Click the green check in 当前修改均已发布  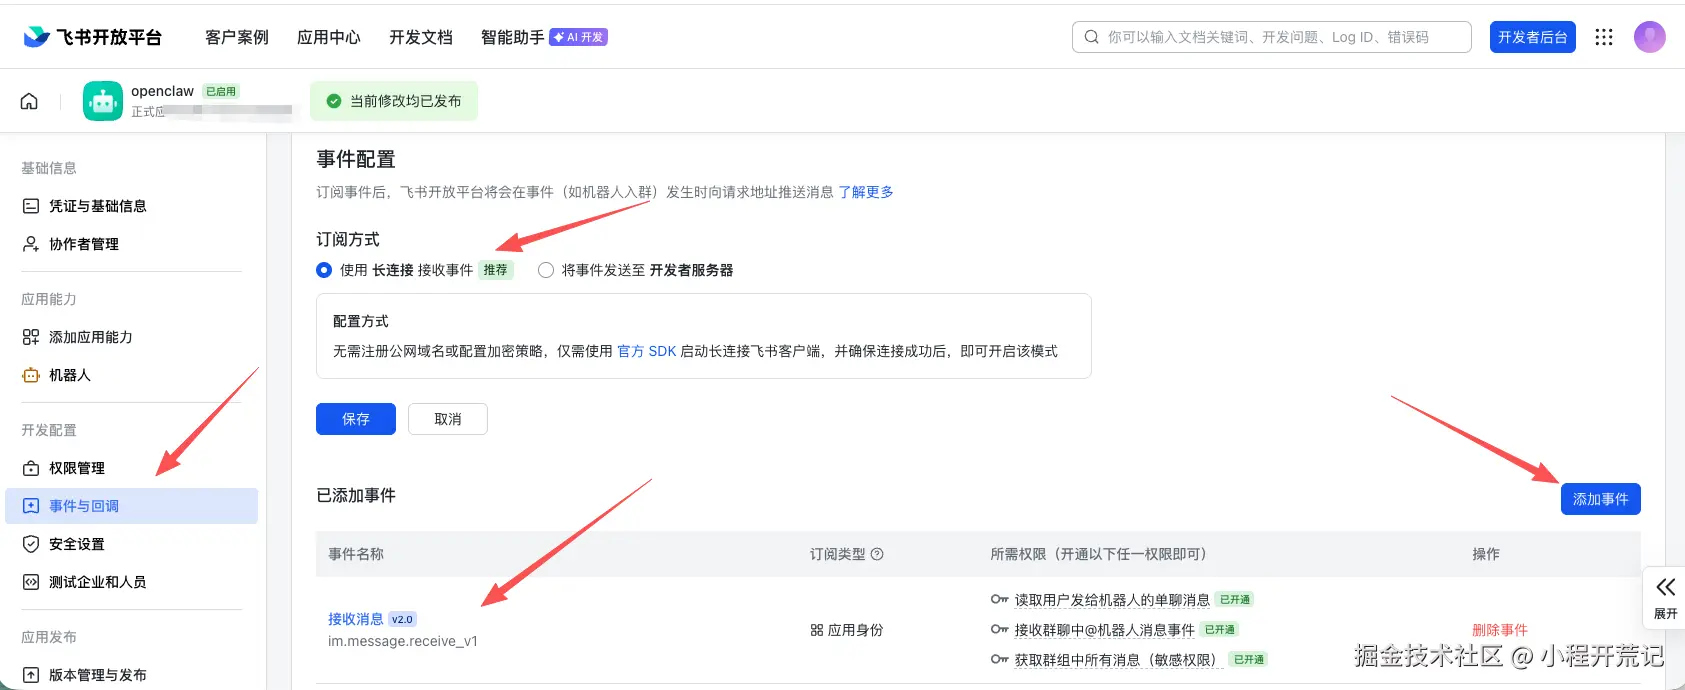point(334,101)
